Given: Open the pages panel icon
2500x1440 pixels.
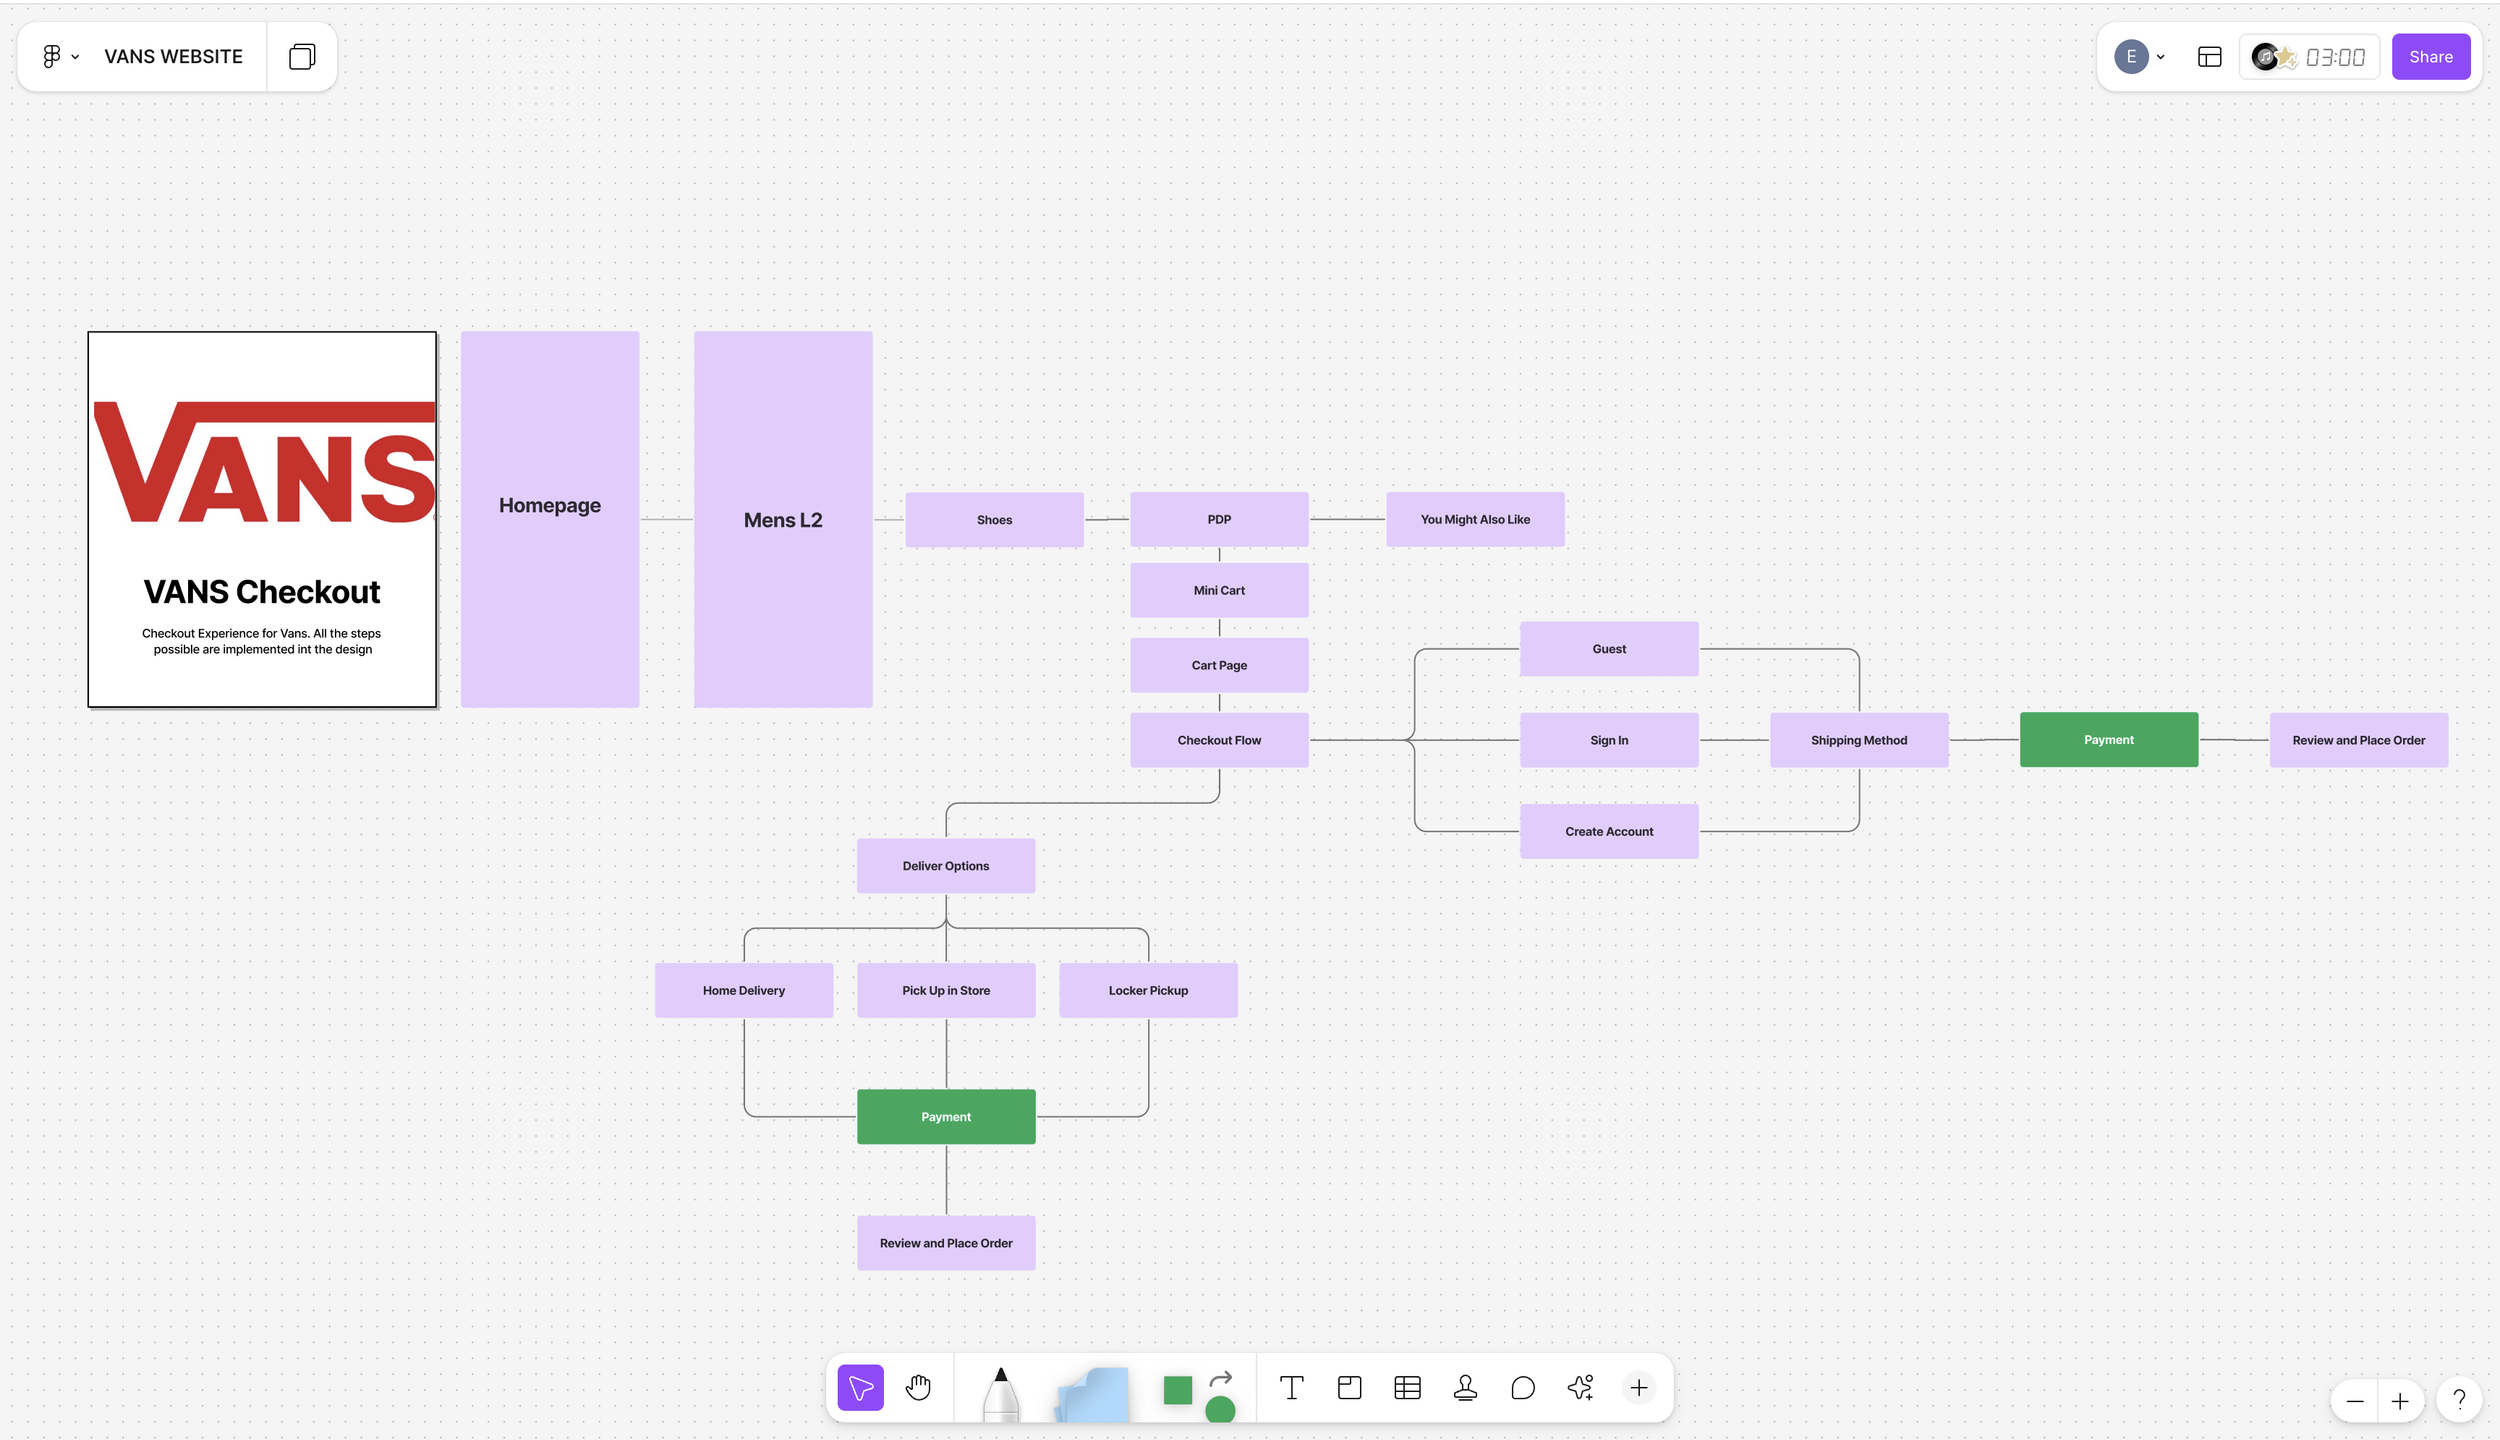Looking at the screenshot, I should click(301, 57).
